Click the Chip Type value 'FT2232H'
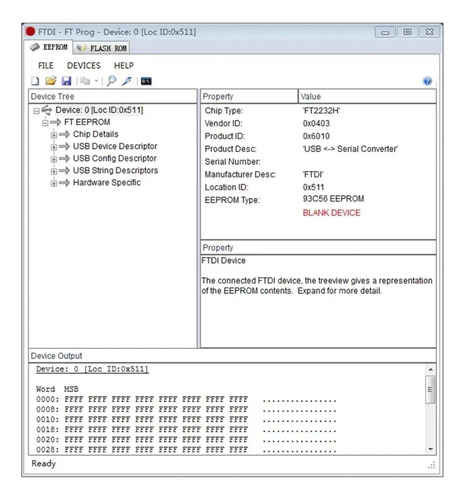The width and height of the screenshot is (465, 500). click(x=321, y=111)
